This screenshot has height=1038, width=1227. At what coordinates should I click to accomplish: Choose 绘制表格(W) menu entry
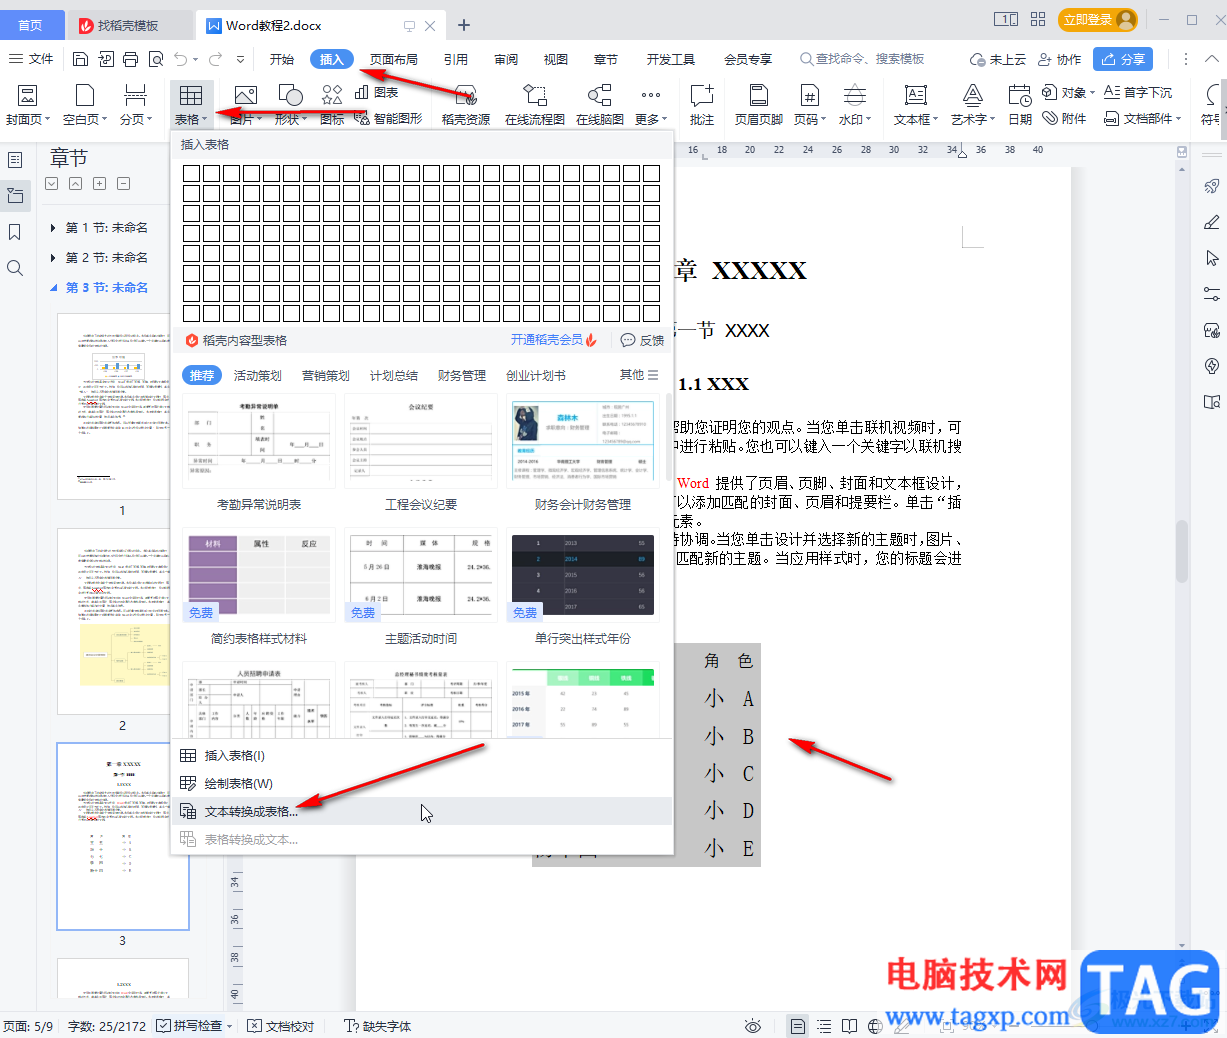422,783
